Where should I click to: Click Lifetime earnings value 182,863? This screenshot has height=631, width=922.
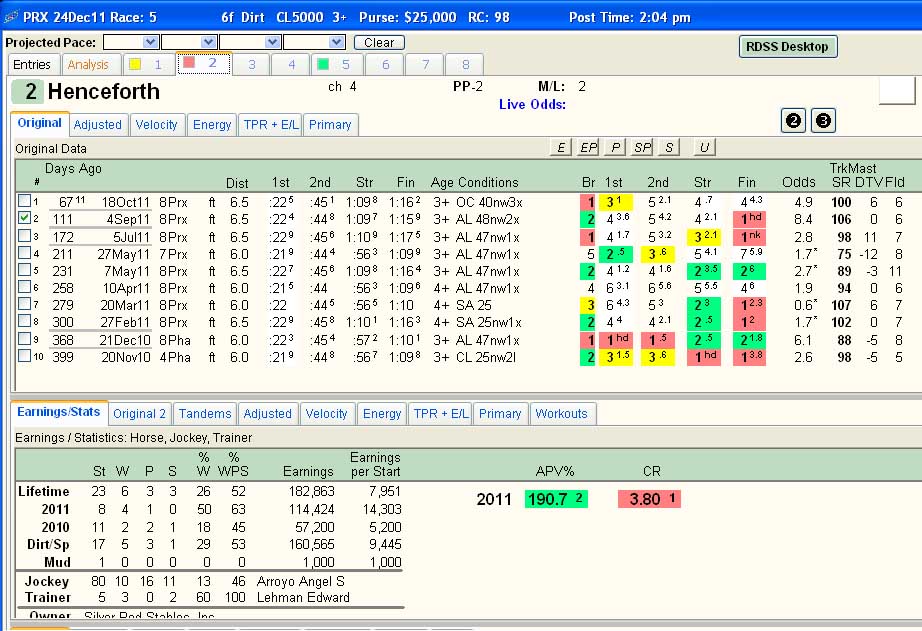[x=311, y=491]
